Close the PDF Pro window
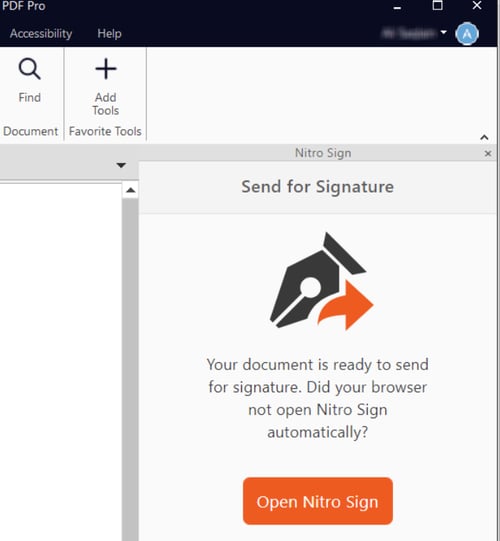The width and height of the screenshot is (500, 541). 477,6
